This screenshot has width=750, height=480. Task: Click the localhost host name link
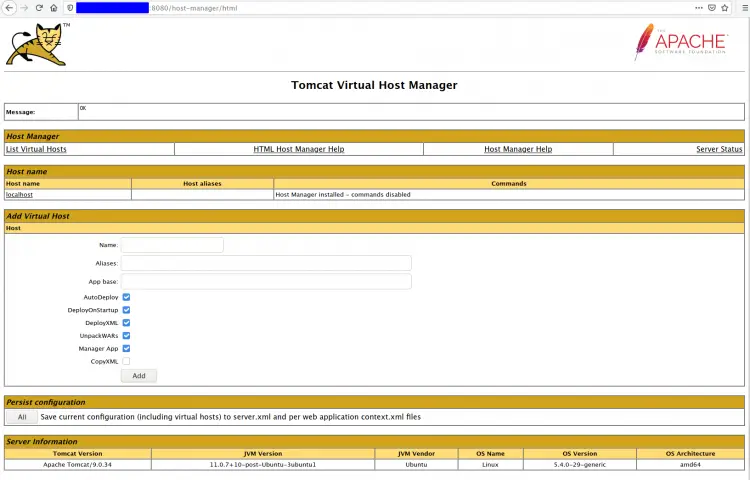tap(19, 195)
